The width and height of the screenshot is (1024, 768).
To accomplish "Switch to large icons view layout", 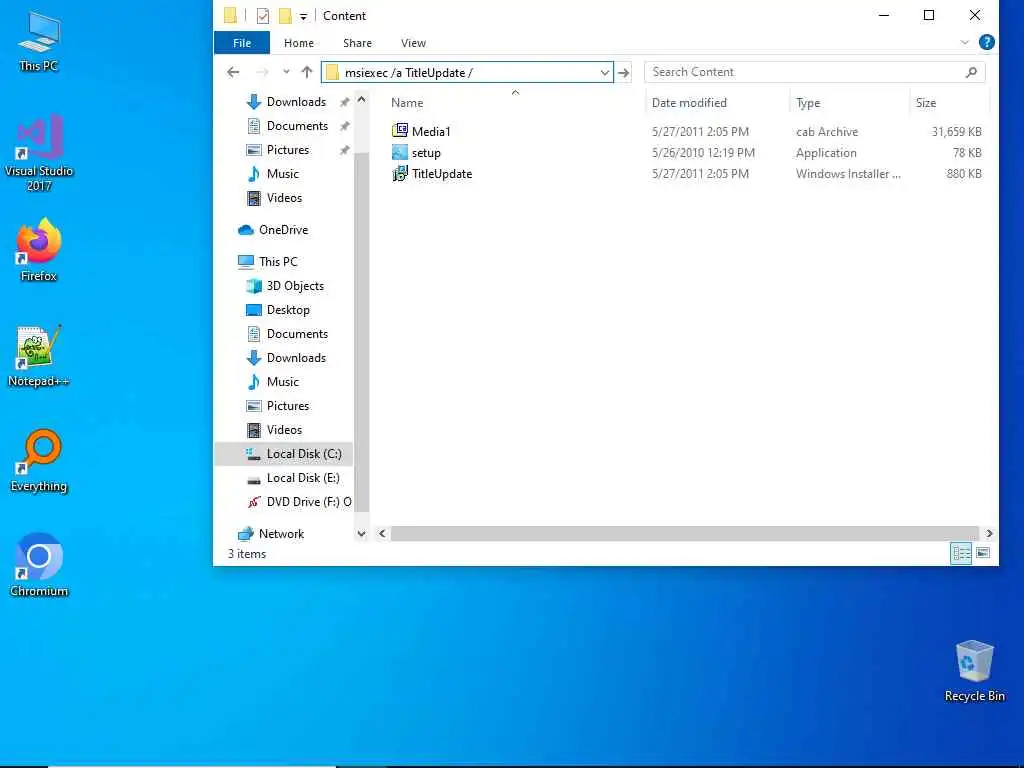I will point(983,553).
